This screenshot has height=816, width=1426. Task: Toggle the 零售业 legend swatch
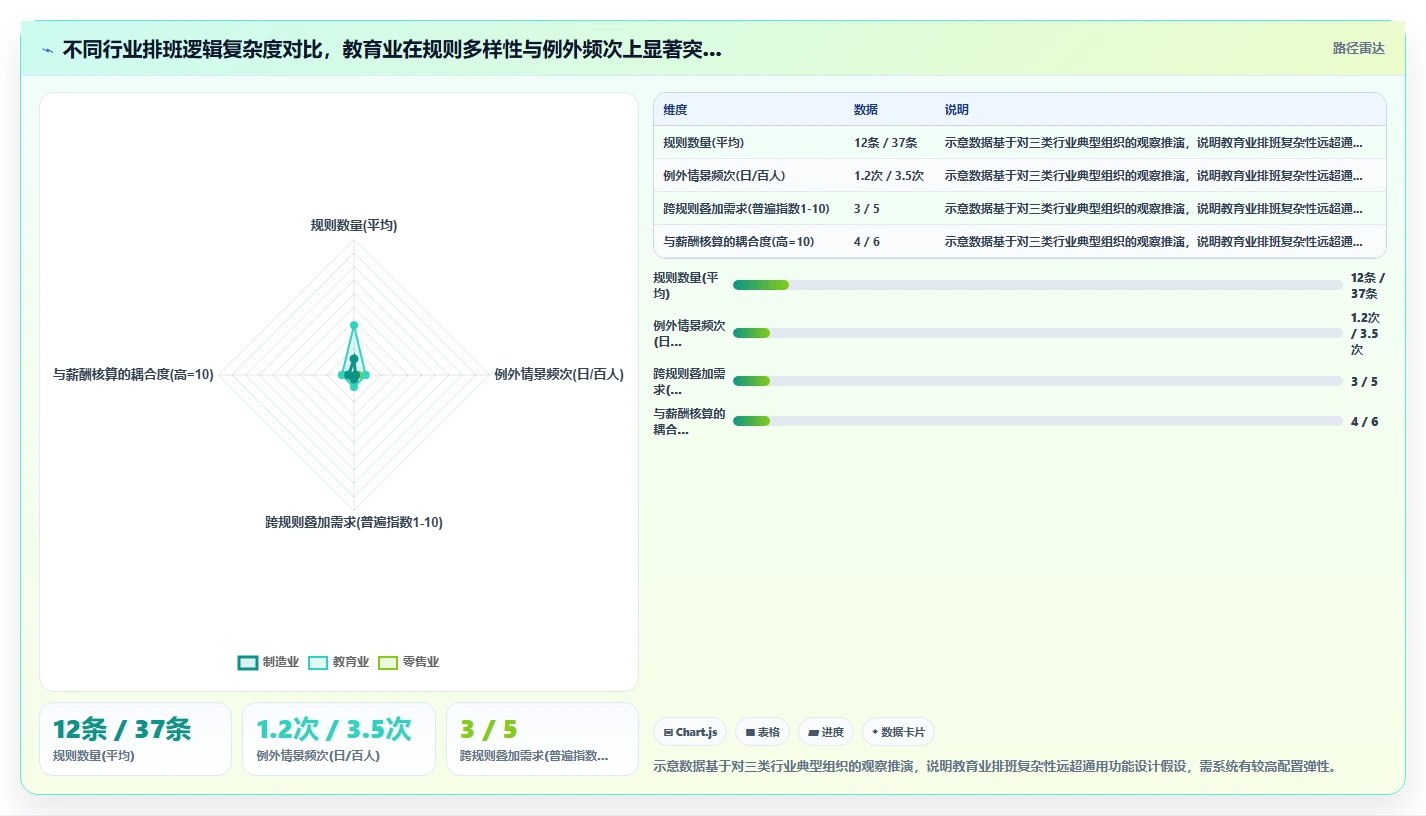coord(388,662)
